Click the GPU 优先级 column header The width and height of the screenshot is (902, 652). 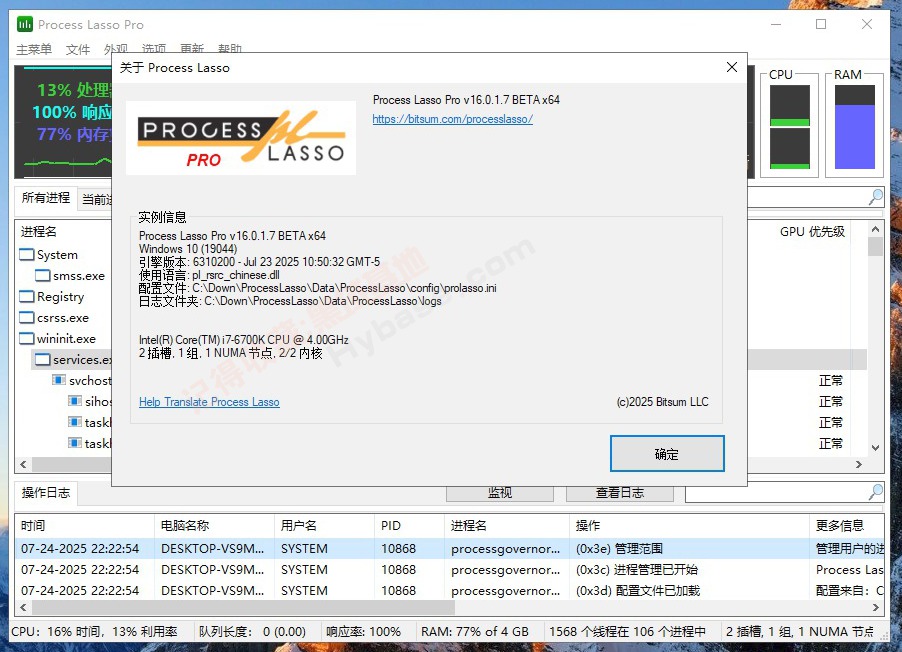812,231
